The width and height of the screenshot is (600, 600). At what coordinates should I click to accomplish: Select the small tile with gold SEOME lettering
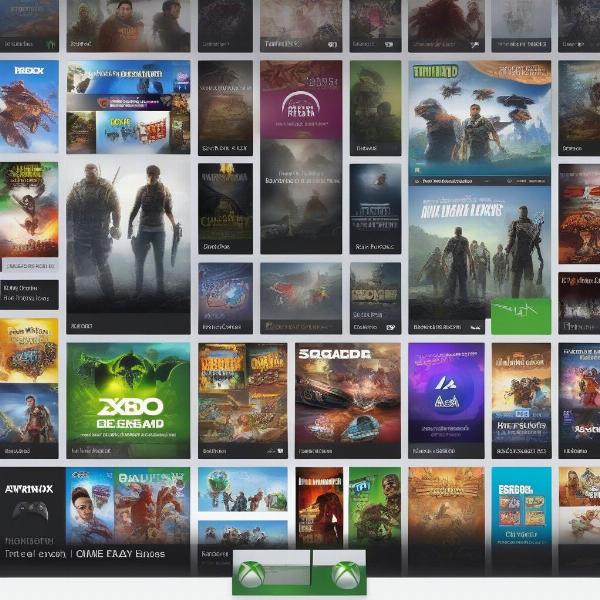375,298
